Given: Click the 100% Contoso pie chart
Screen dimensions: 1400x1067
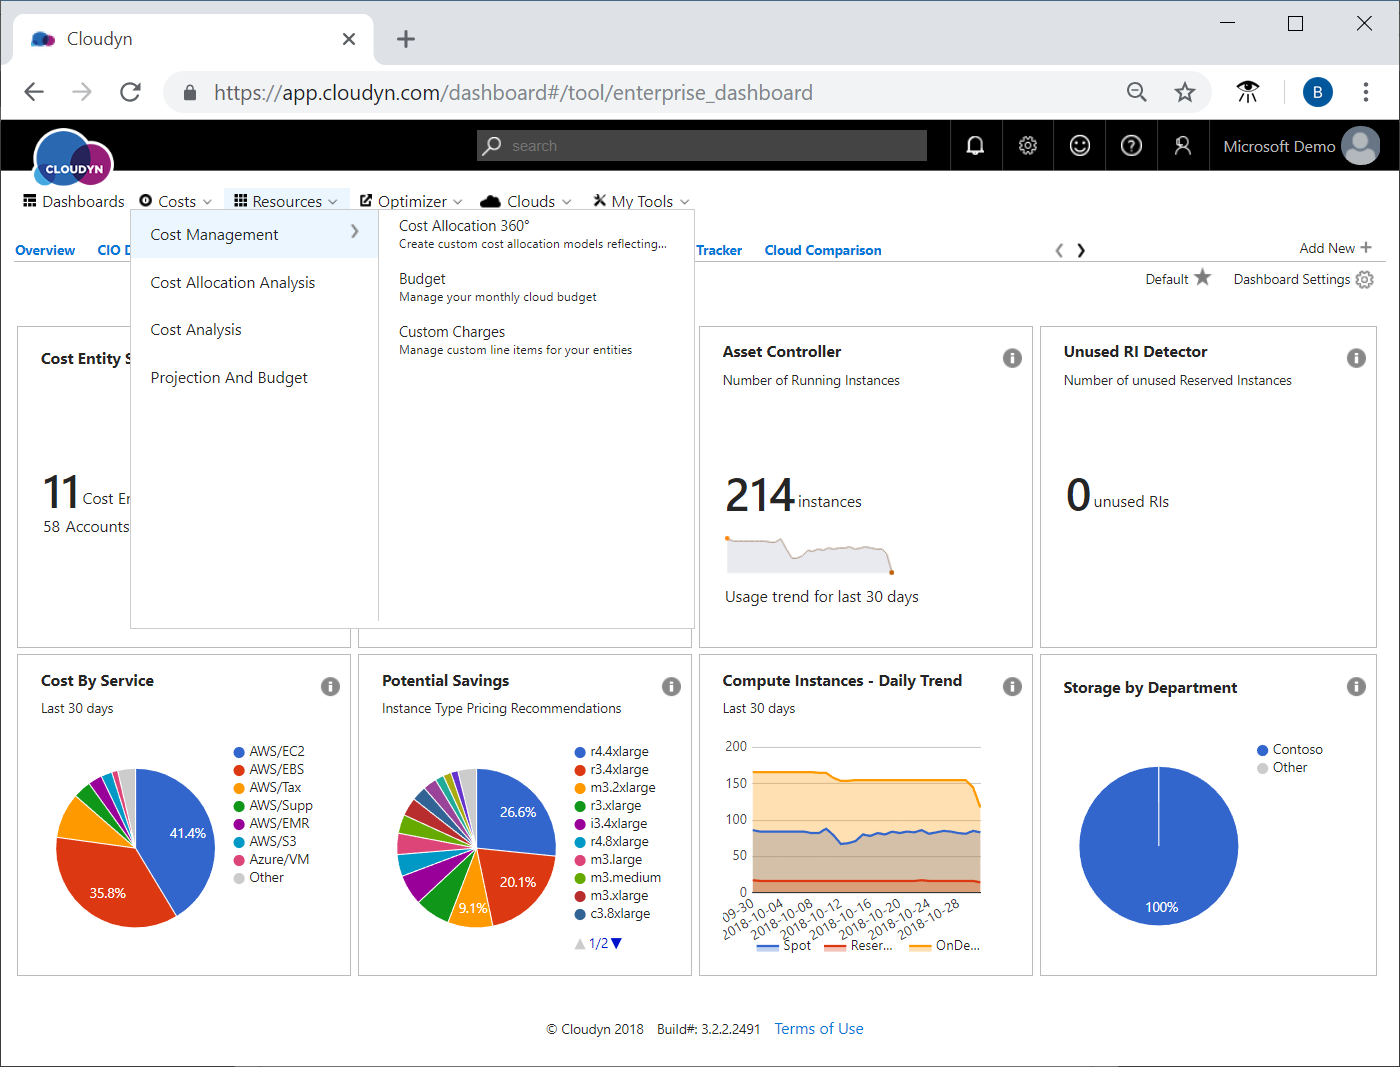Looking at the screenshot, I should coord(1159,846).
